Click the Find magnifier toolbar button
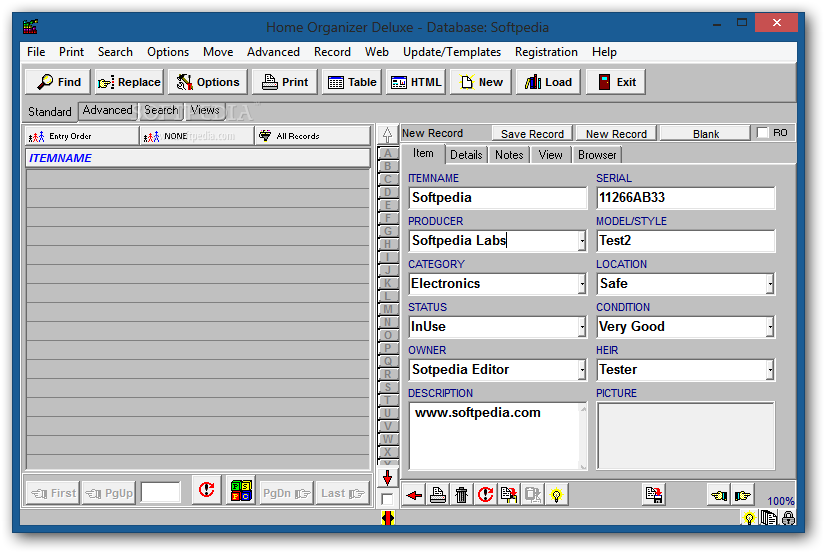The image size is (825, 553). [58, 82]
